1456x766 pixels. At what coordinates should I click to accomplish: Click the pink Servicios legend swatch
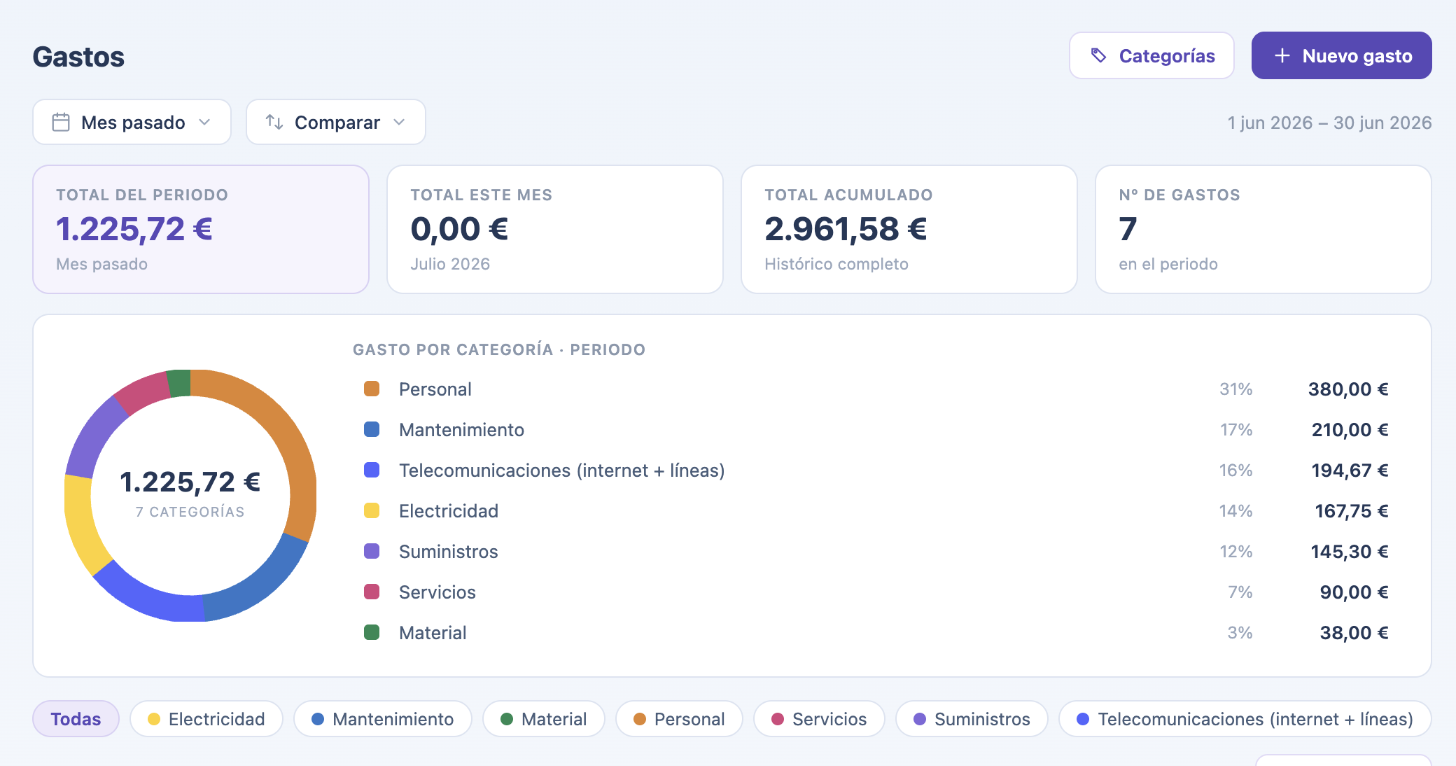[x=372, y=592]
